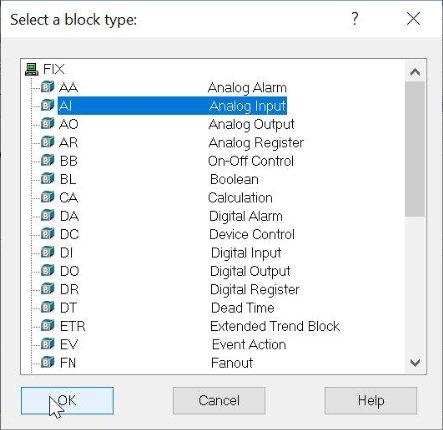Click the DC Device Control block icon
The height and width of the screenshot is (430, 443).
(47, 234)
